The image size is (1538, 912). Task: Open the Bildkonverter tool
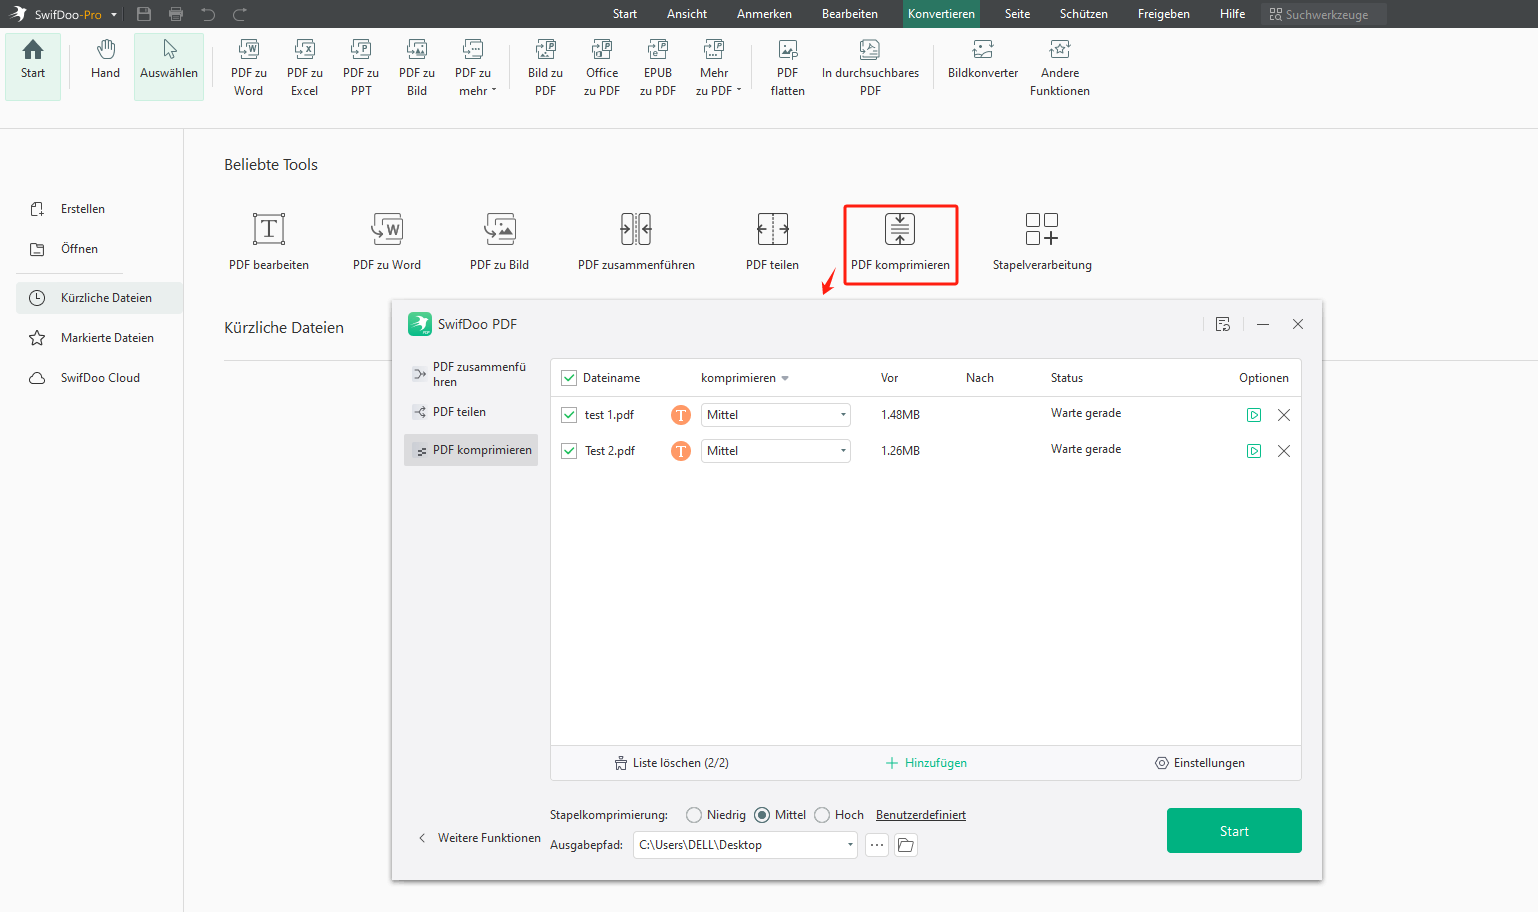pos(983,60)
